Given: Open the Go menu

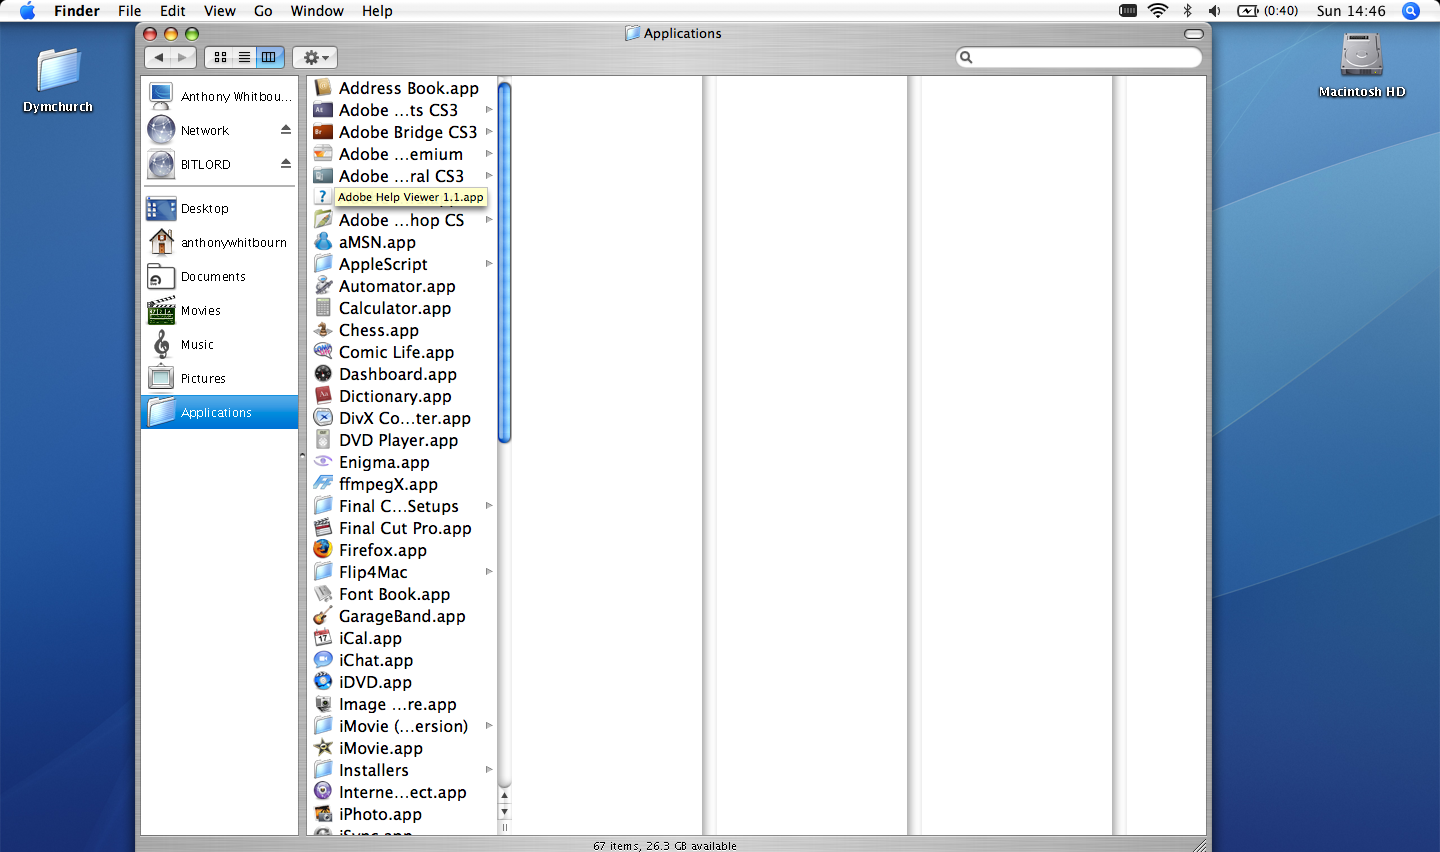Looking at the screenshot, I should click(263, 11).
